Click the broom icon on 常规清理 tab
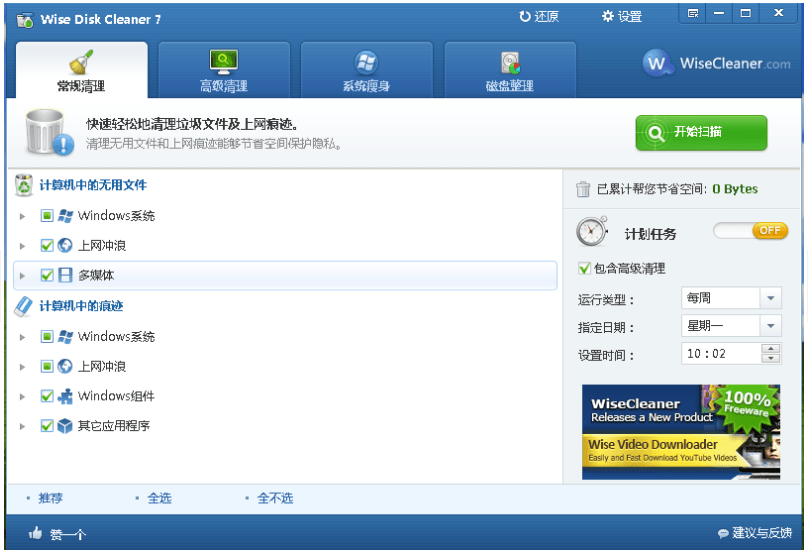808x554 pixels. point(81,62)
